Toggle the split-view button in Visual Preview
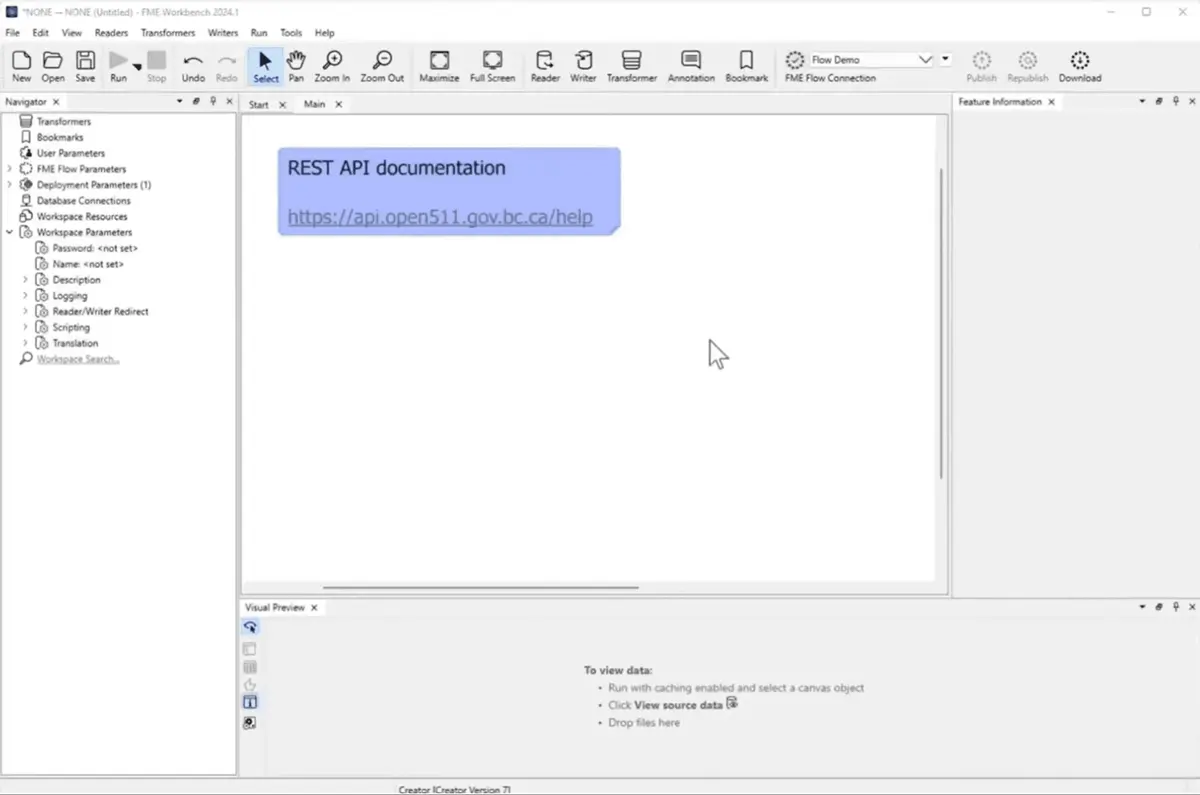The height and width of the screenshot is (795, 1200). (x=250, y=703)
